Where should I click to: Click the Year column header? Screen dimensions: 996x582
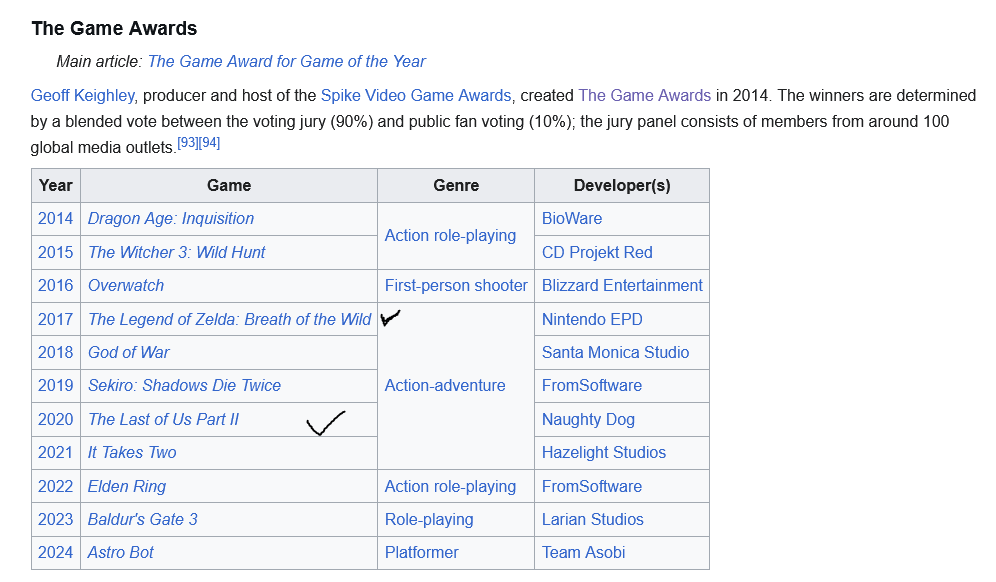tap(56, 186)
